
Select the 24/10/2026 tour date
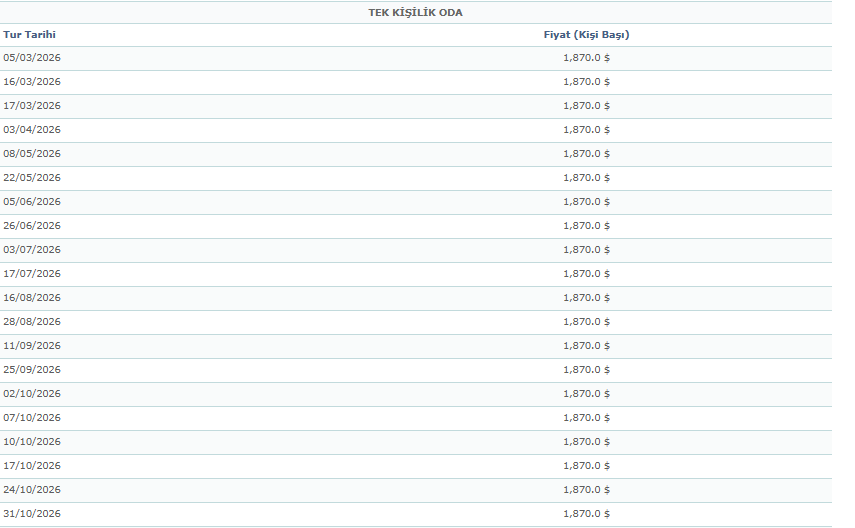pos(32,490)
